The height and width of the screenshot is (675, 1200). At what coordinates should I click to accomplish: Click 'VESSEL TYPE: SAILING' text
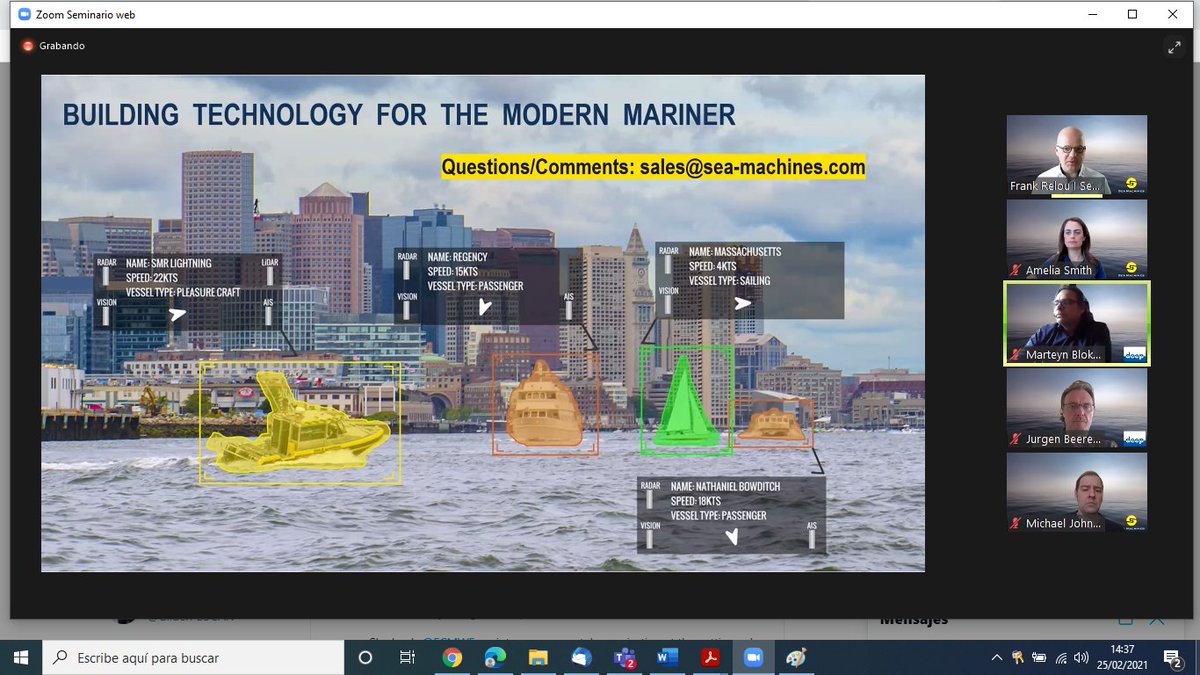click(729, 281)
